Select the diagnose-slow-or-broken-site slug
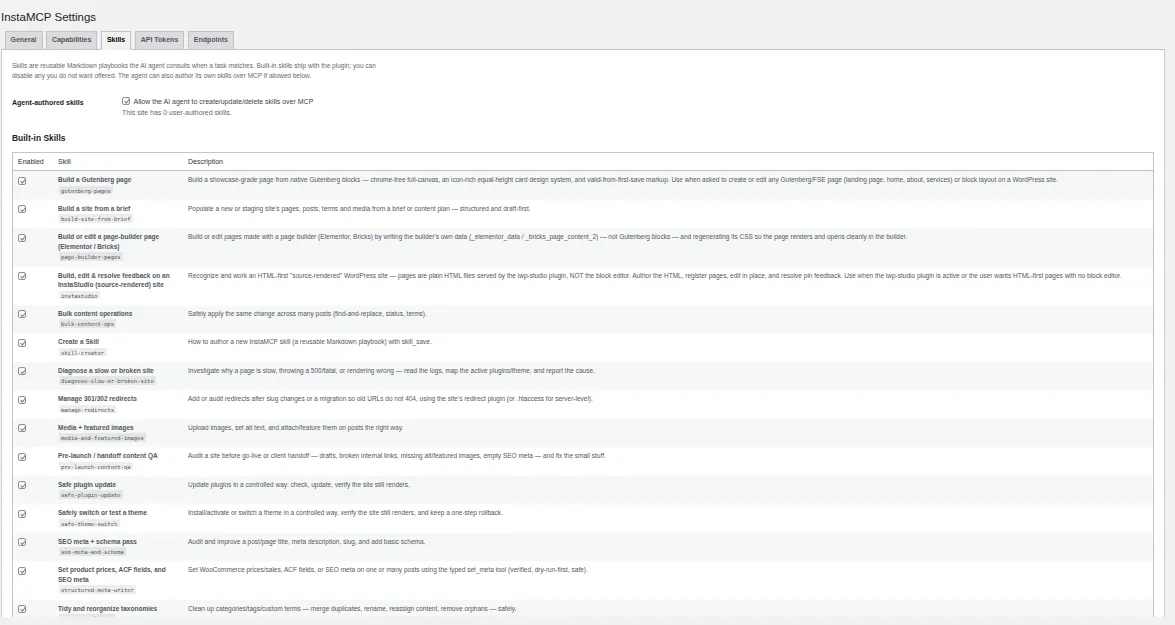 click(x=107, y=381)
